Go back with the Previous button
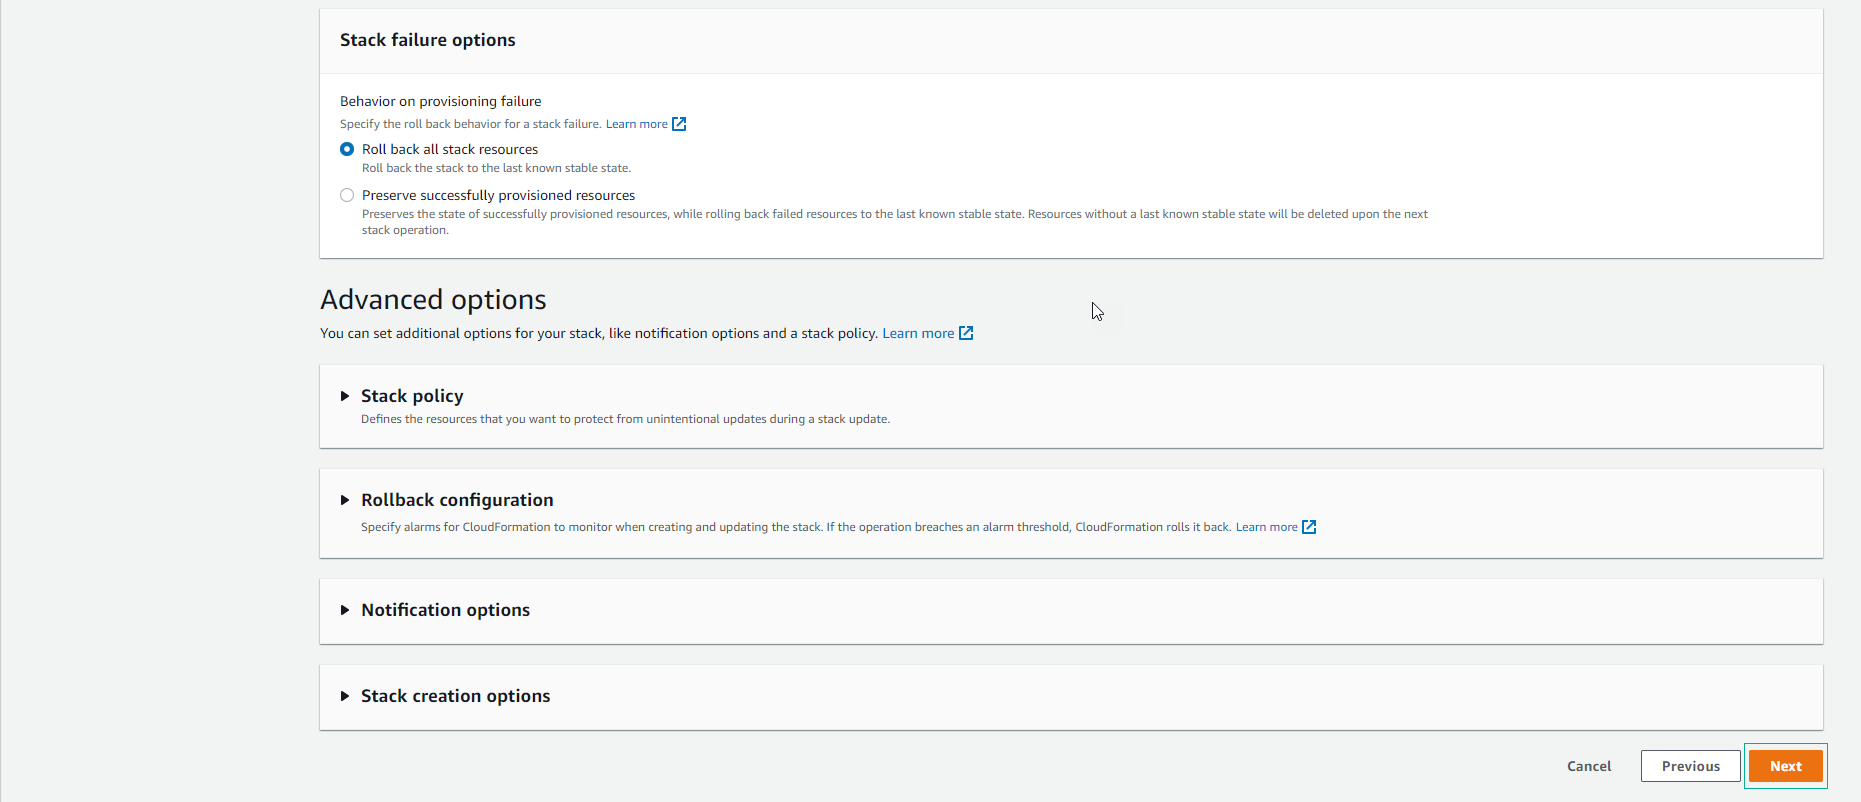 (x=1691, y=766)
